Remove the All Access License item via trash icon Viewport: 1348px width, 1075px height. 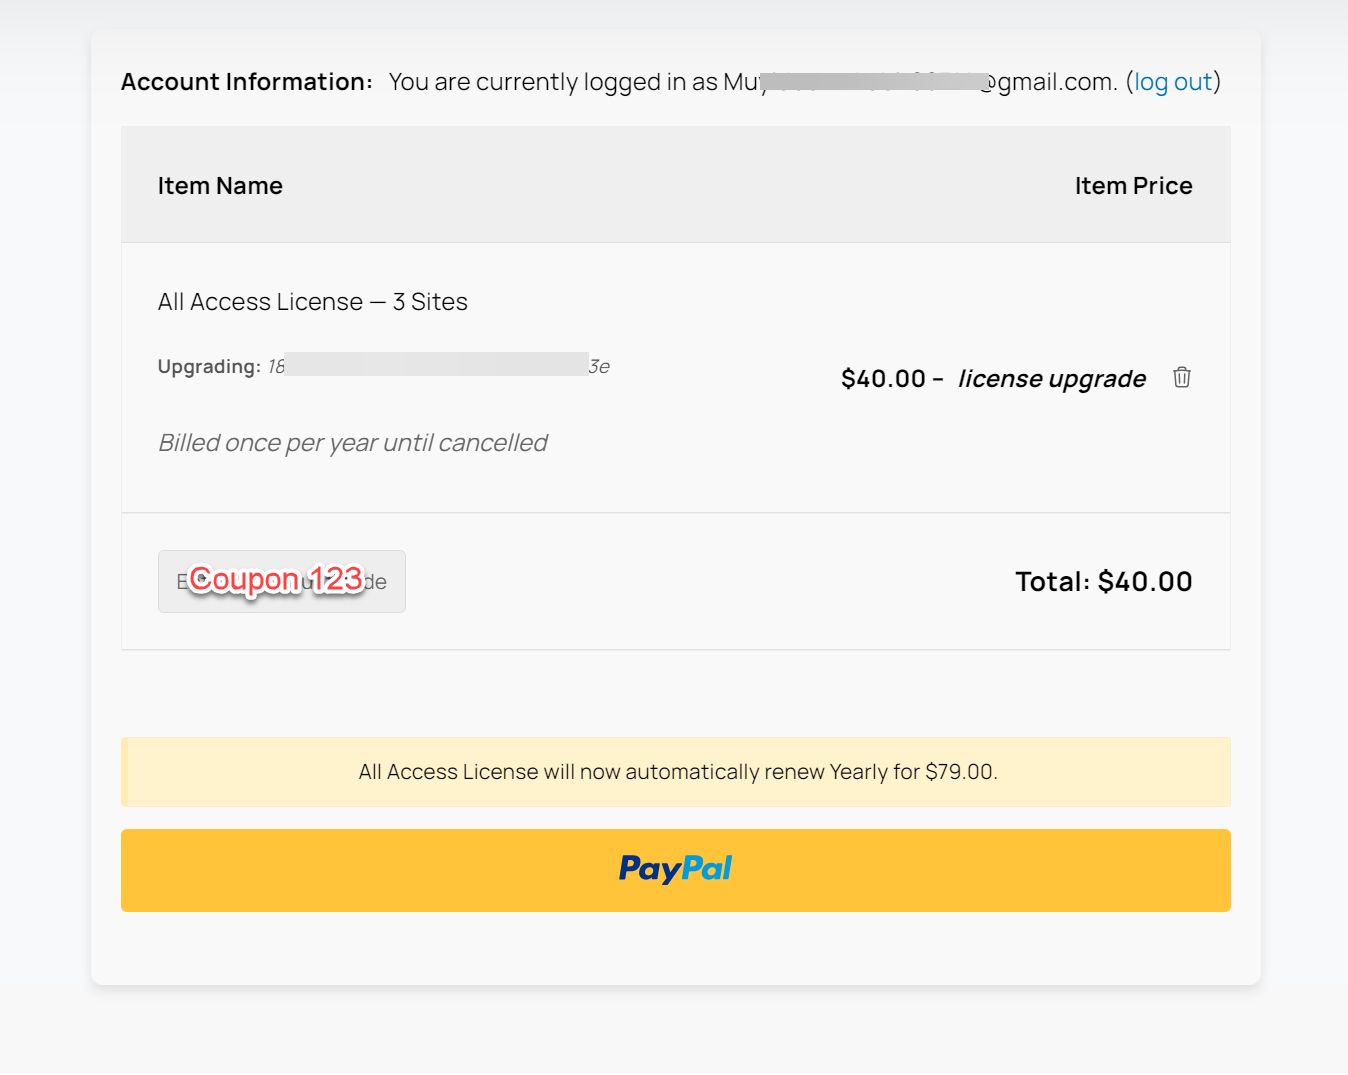[x=1182, y=377]
